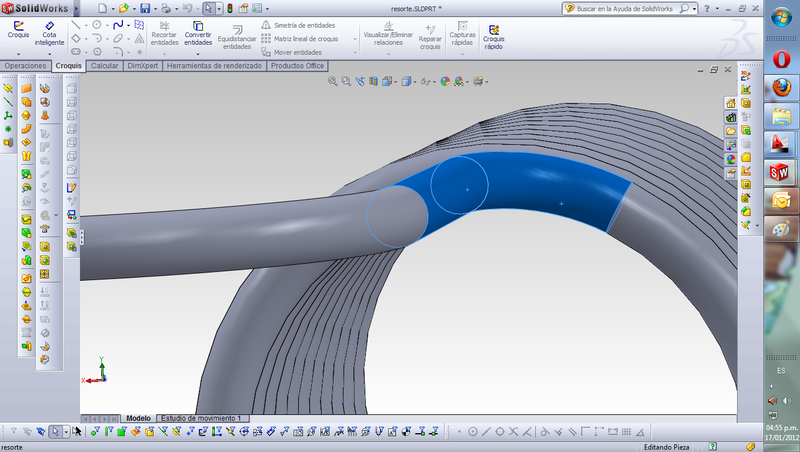Screen dimensions: 800x452
Task: Choose the Rectangle sketch tool
Action: pyautogui.click(x=76, y=38)
